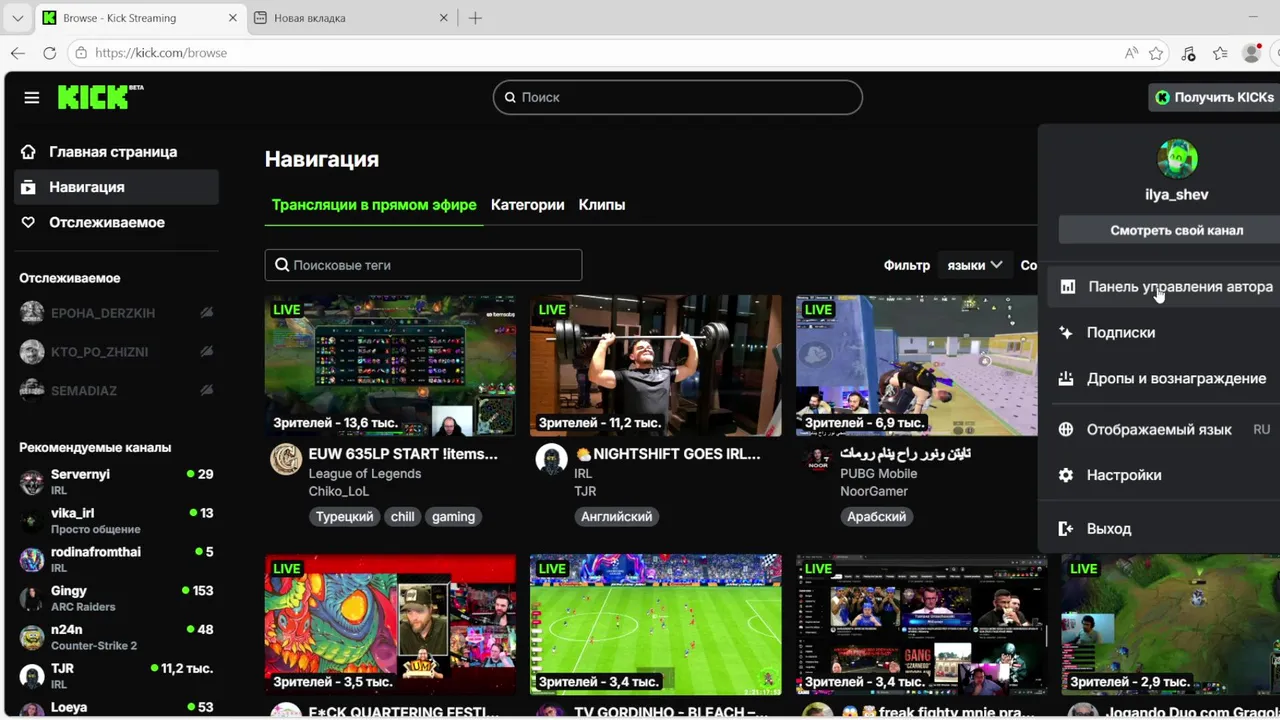Viewport: 1280px width, 720px height.
Task: Click the Турецкий tag
Action: tap(344, 517)
